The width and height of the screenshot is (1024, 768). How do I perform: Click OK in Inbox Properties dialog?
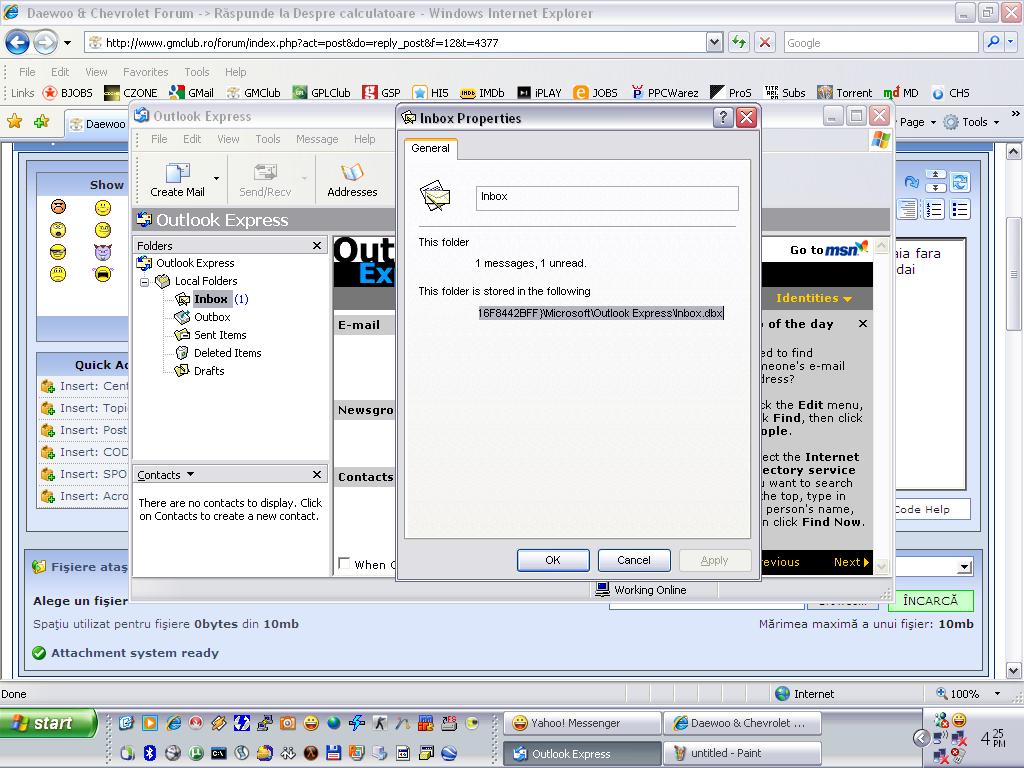(x=552, y=560)
